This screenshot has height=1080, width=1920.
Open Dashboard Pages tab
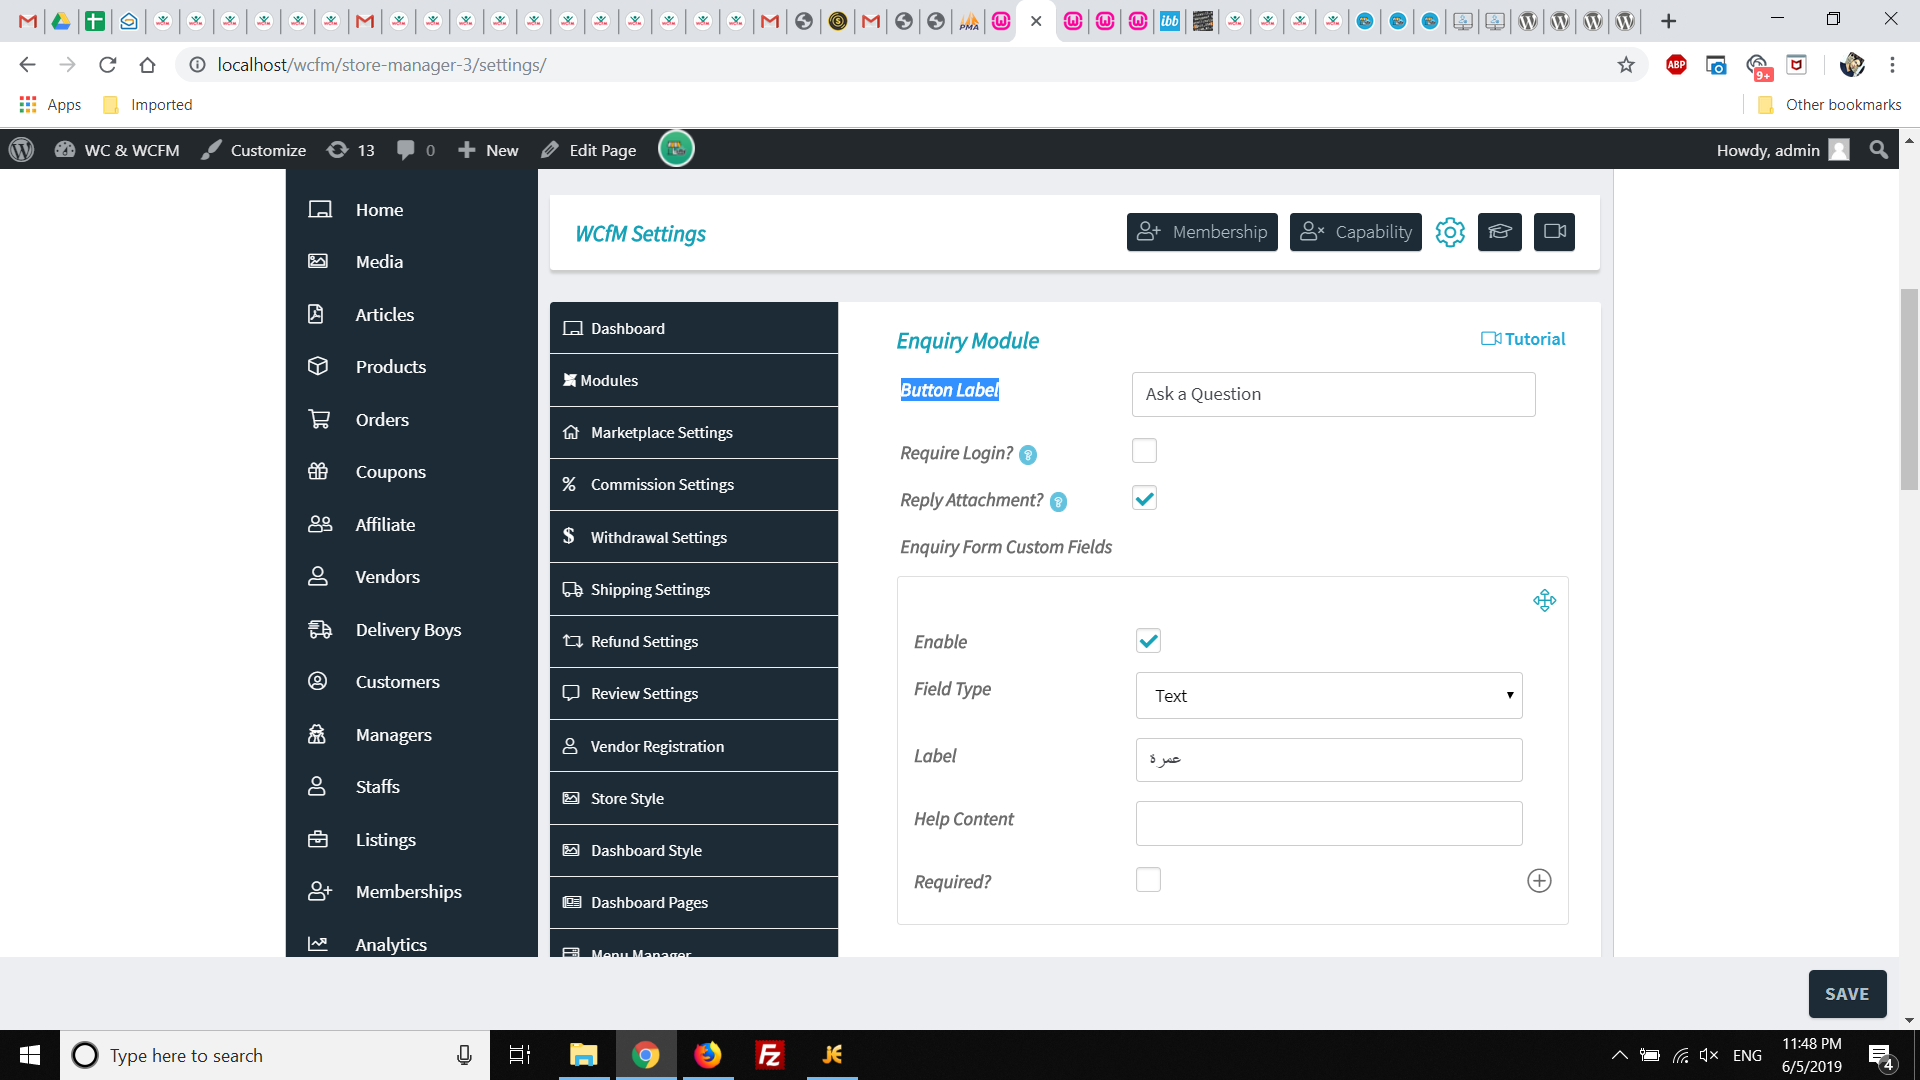[x=694, y=902]
